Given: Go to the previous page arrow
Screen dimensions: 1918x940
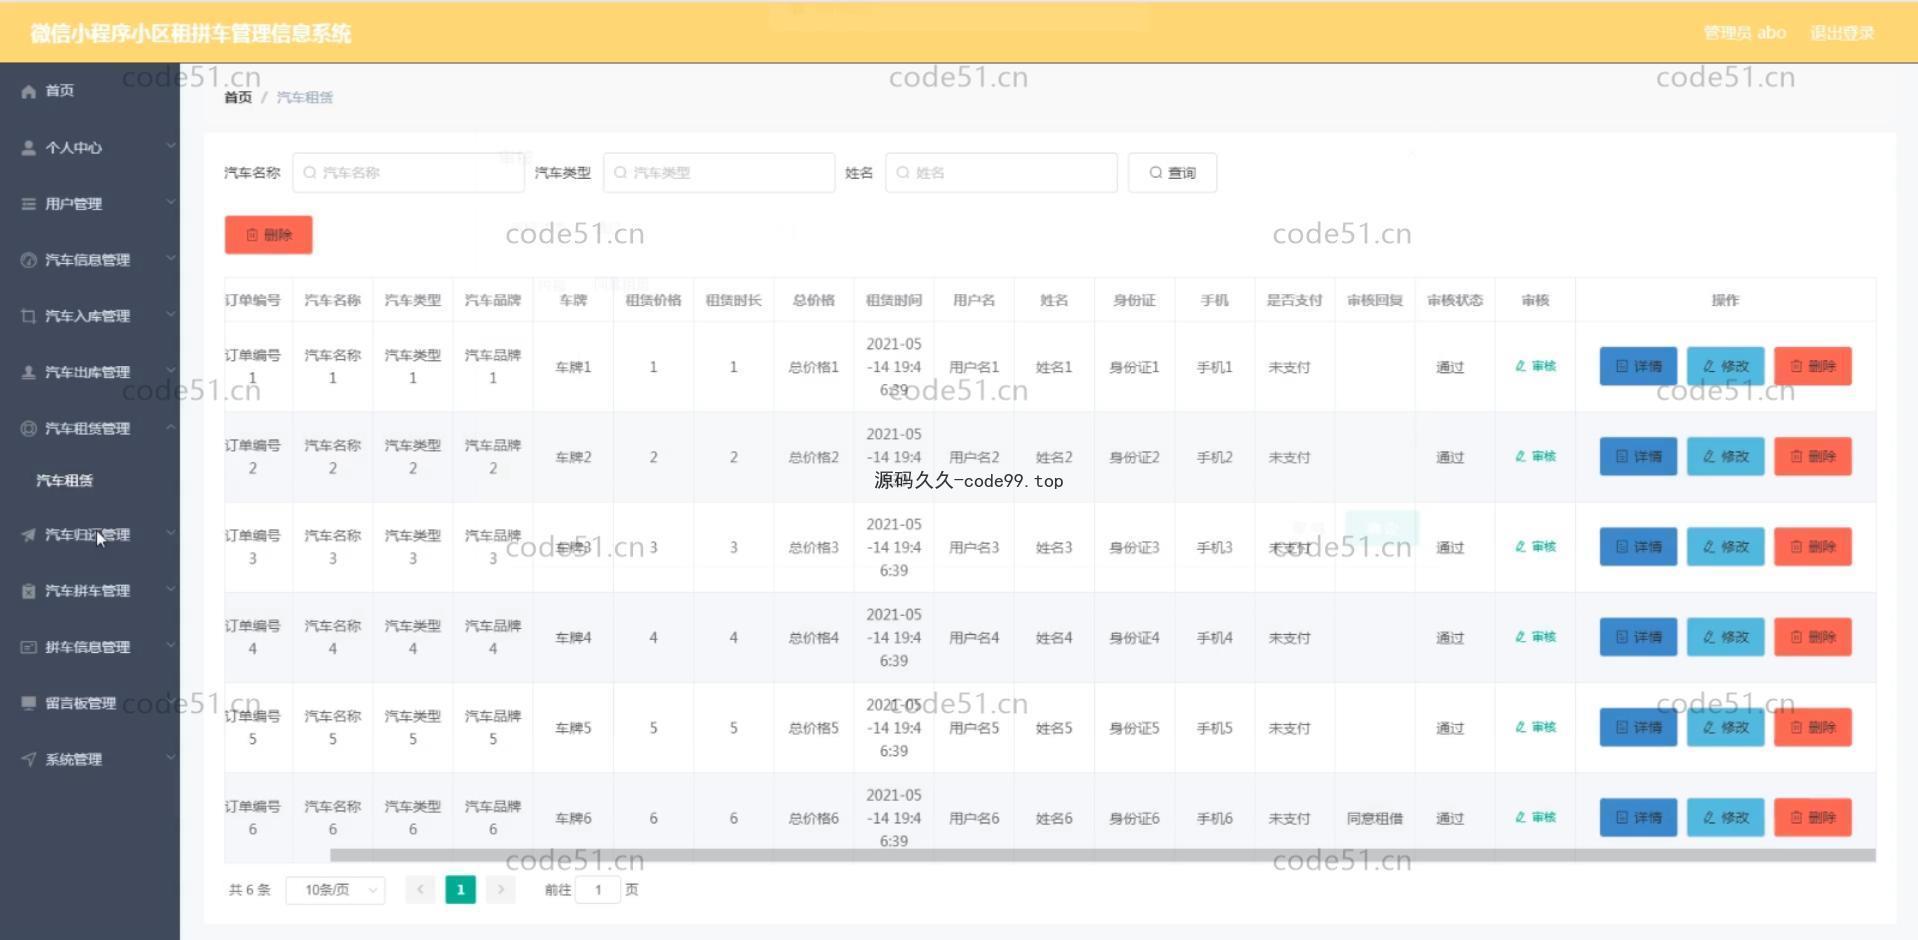Looking at the screenshot, I should (x=420, y=889).
